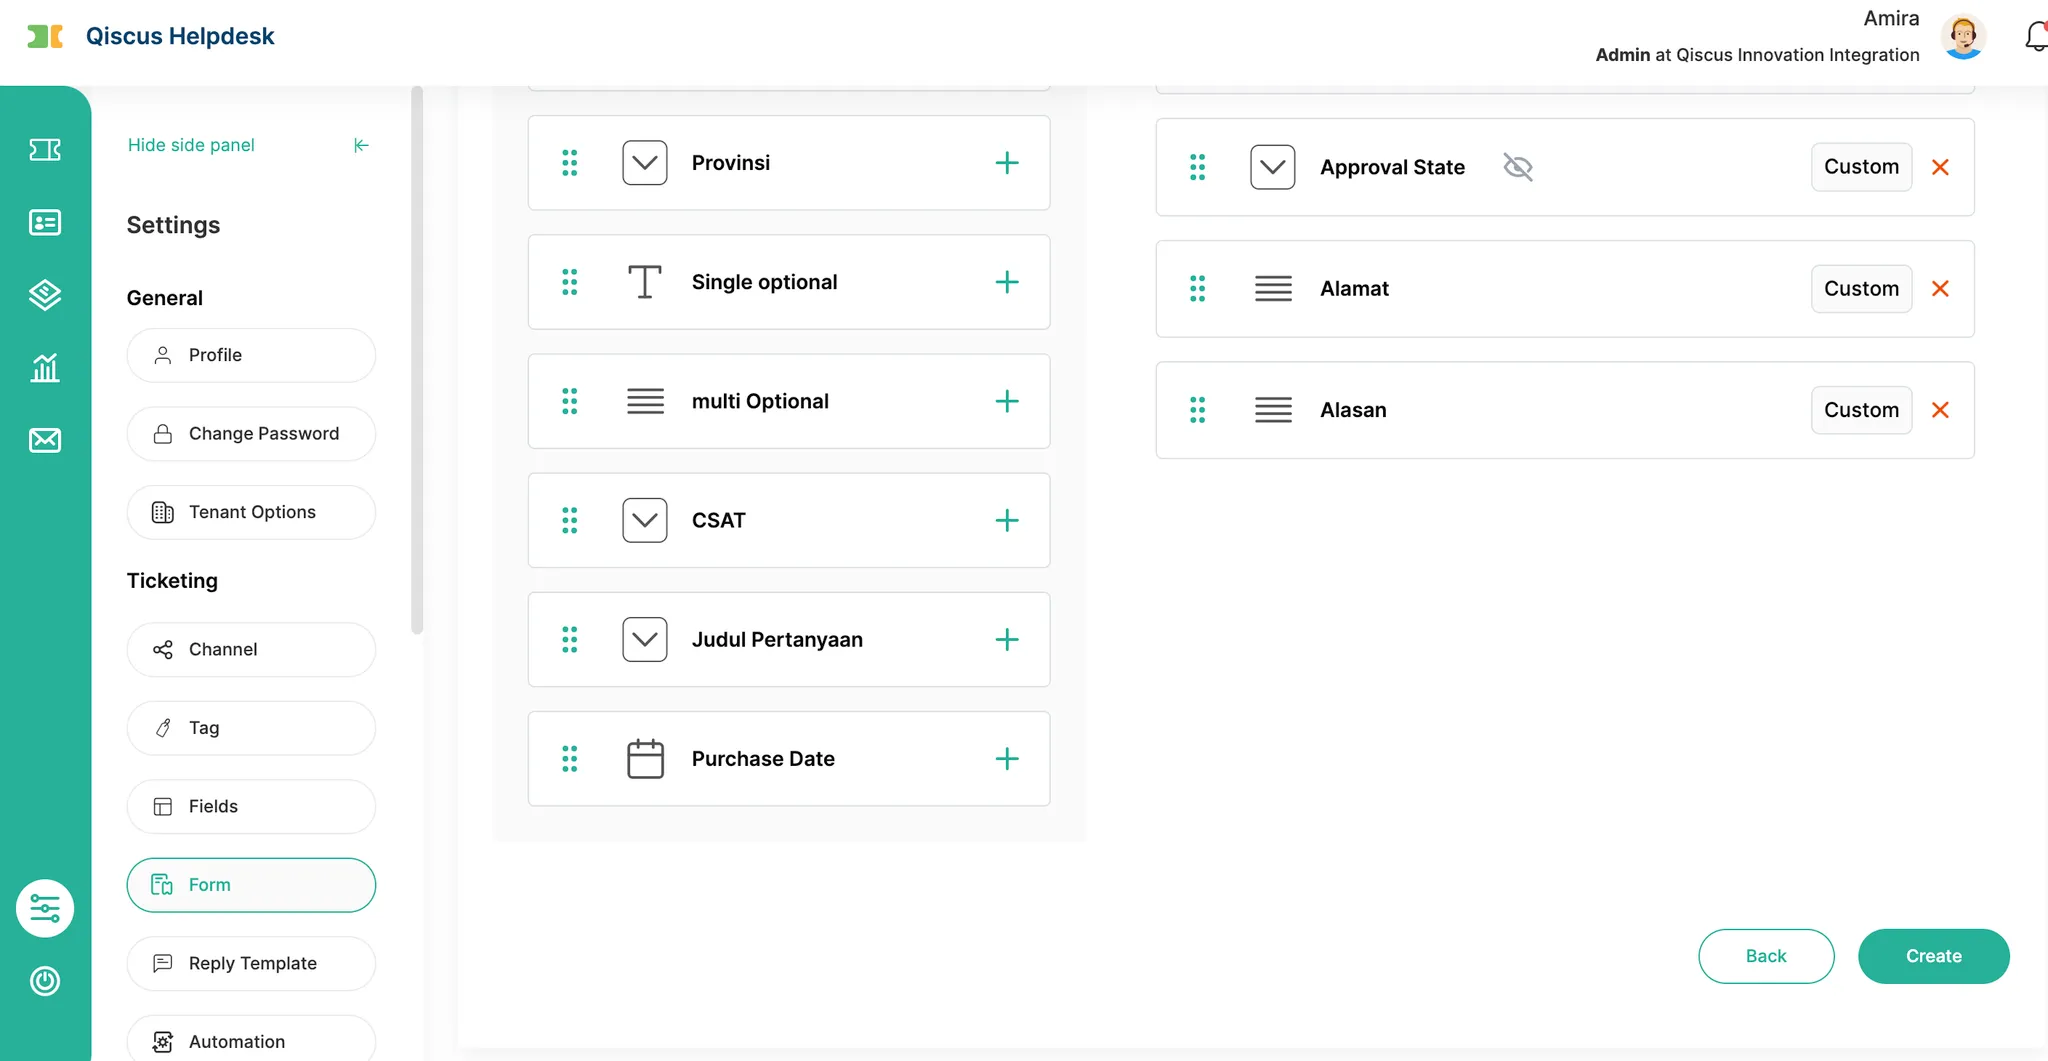Open the mail envelope sidebar icon
Screen dimensions: 2048x1061
click(45, 440)
